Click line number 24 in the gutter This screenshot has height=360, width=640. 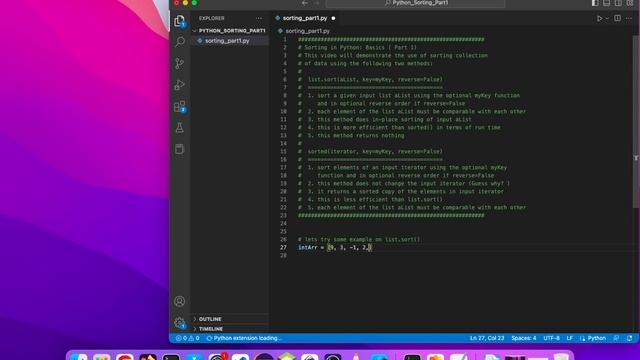(x=283, y=224)
